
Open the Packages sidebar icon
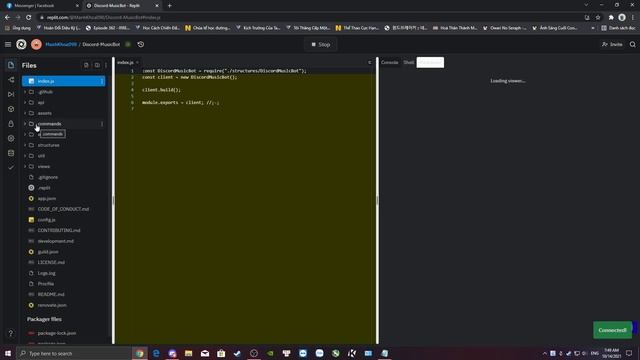[11, 109]
